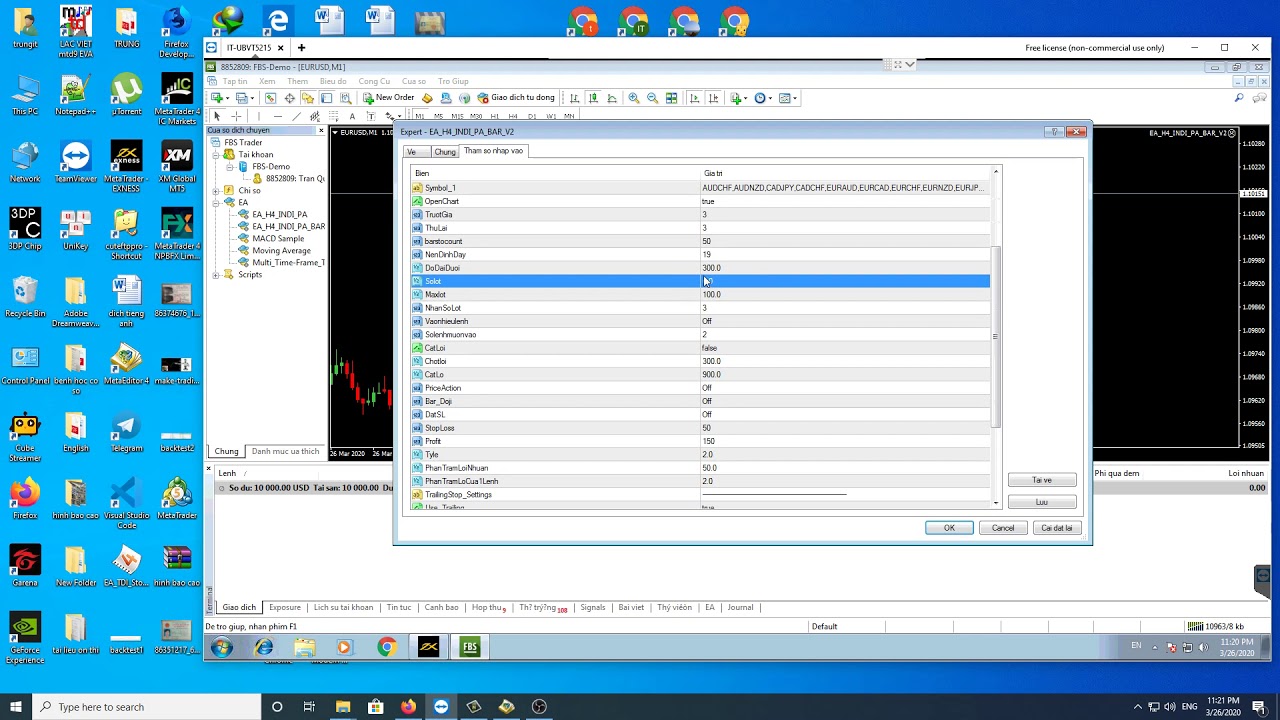Click the zoom out magnifier on chart toolbar
This screenshot has width=1280, height=720.
click(x=652, y=98)
